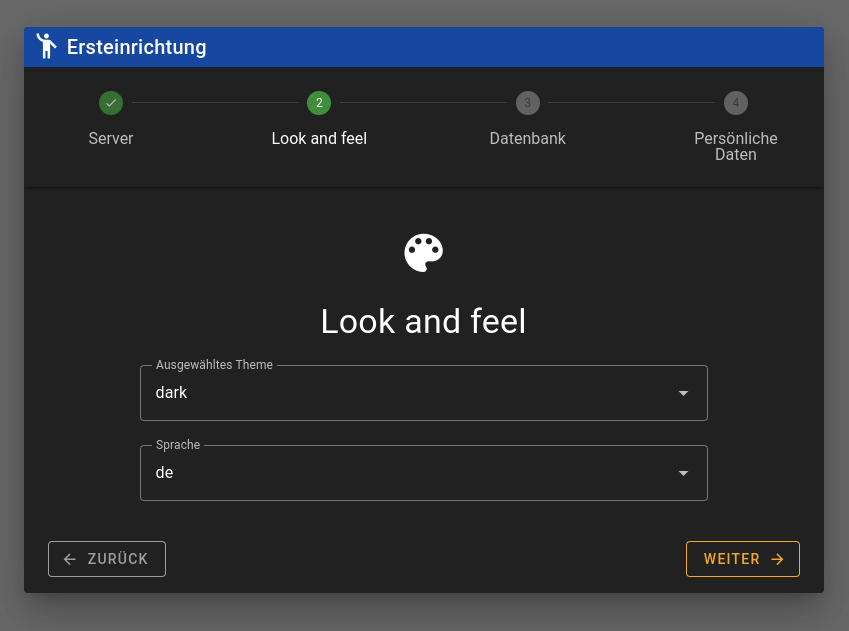Select the Look and feel step label
Image resolution: width=849 pixels, height=631 pixels.
319,139
